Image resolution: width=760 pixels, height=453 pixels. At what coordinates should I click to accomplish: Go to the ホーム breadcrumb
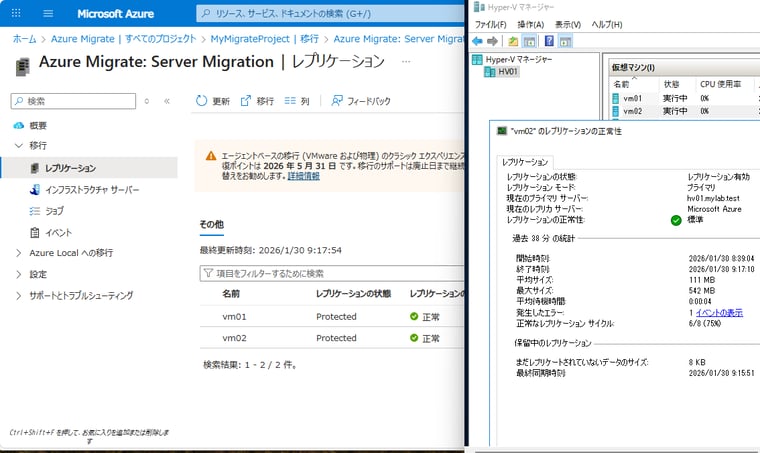(24, 39)
